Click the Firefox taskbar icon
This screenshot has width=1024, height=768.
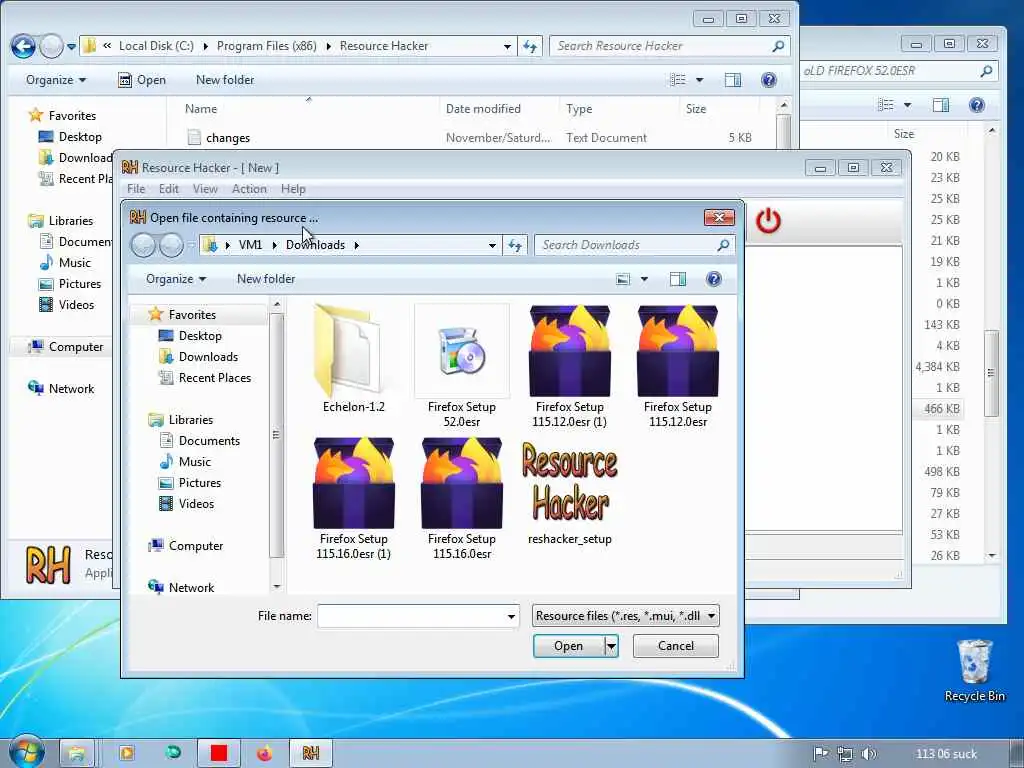[x=264, y=753]
